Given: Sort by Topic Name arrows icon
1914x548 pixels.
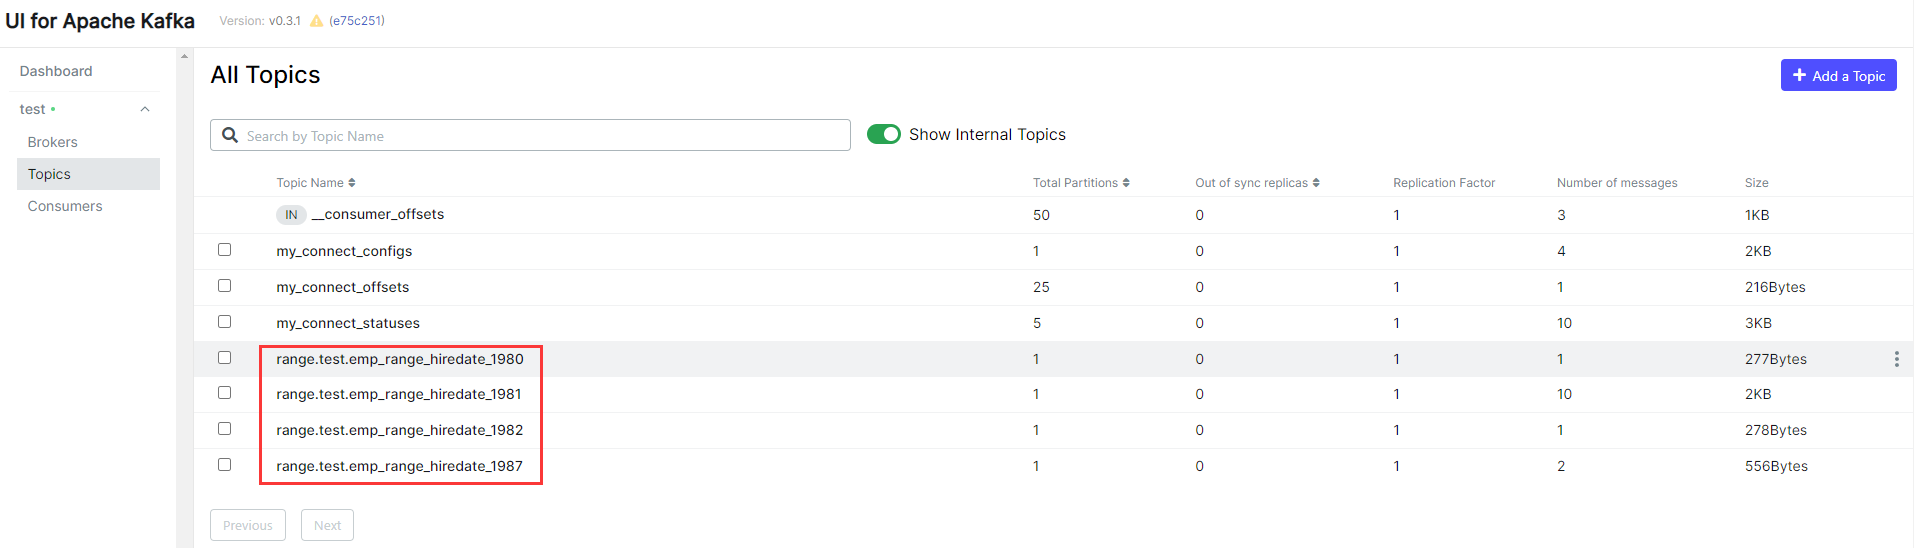Looking at the screenshot, I should (352, 183).
